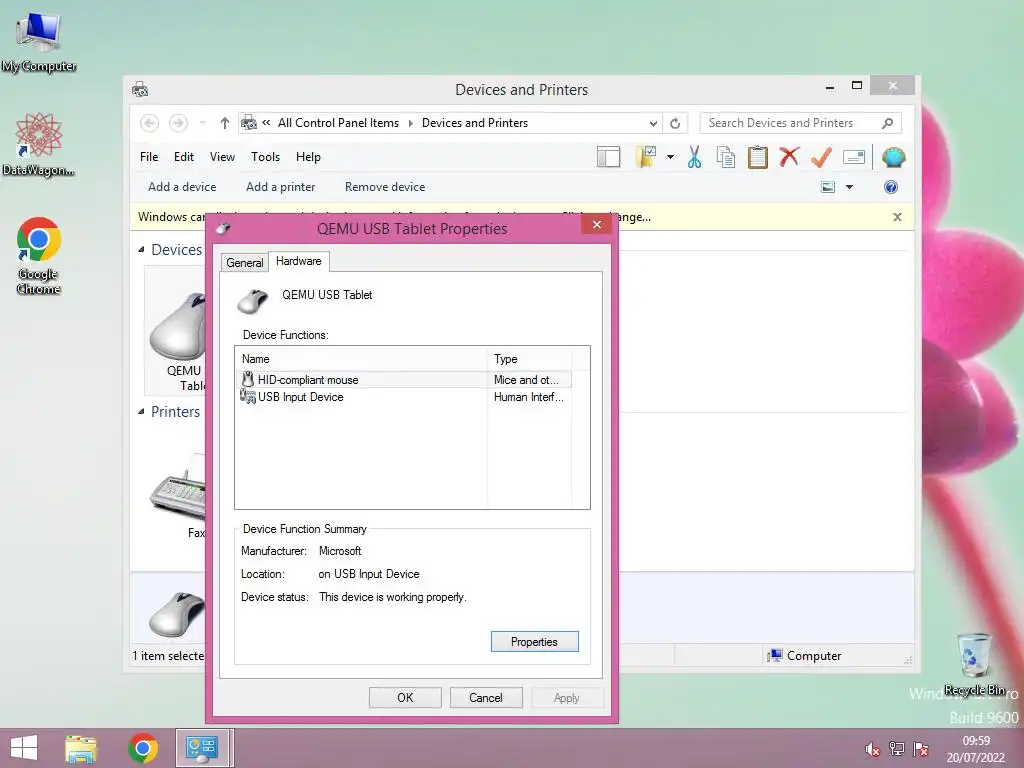The width and height of the screenshot is (1024, 768).
Task: Dismiss the yellow information bar
Action: point(897,217)
